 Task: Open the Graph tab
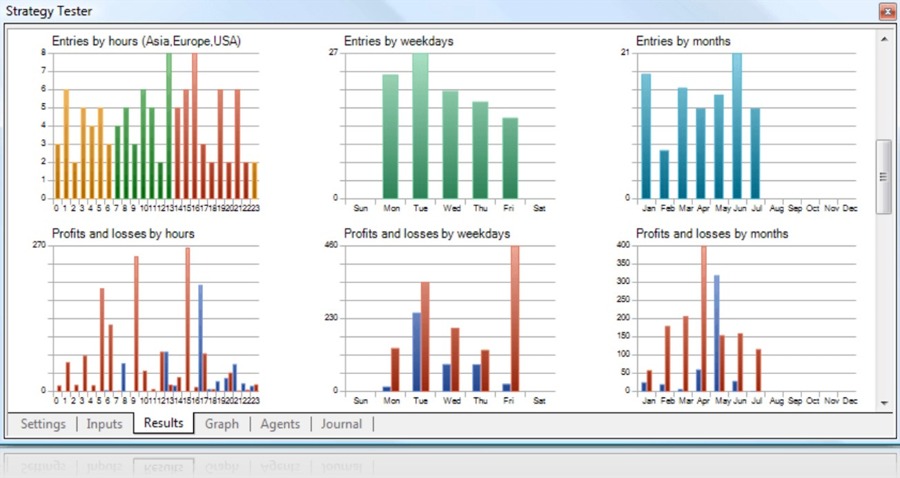(x=222, y=424)
